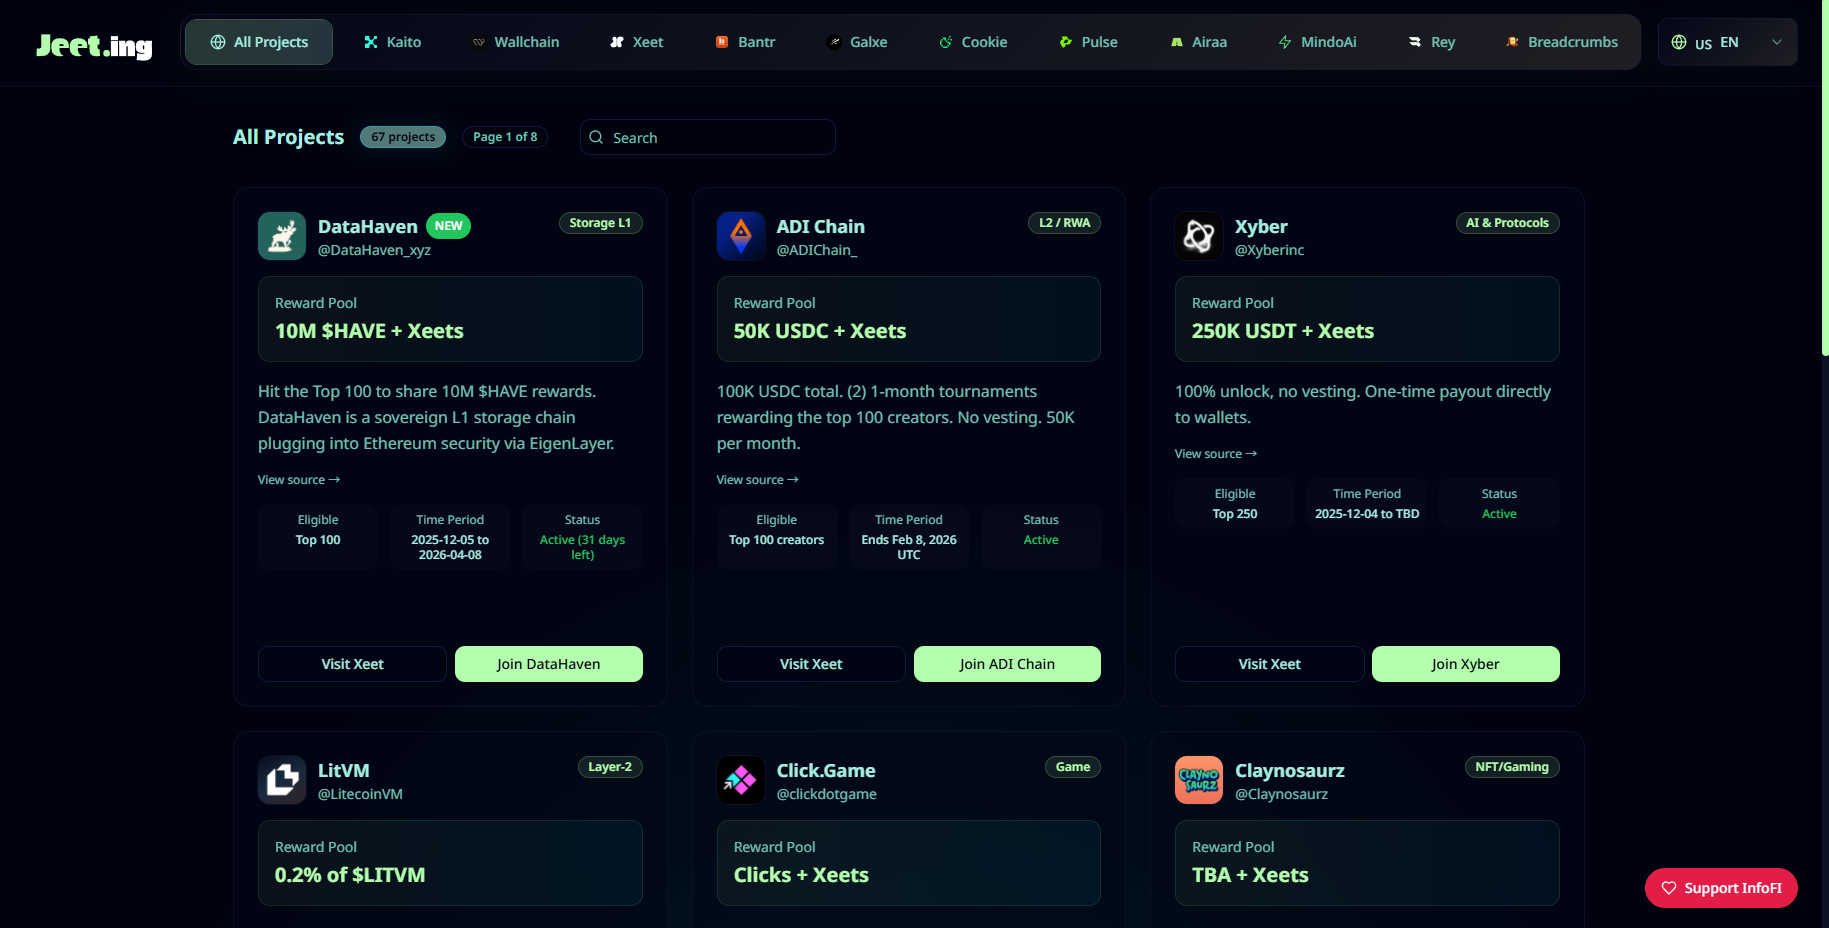1829x928 pixels.
Task: Click the TBA + Xeets reward
Action: (1250, 875)
